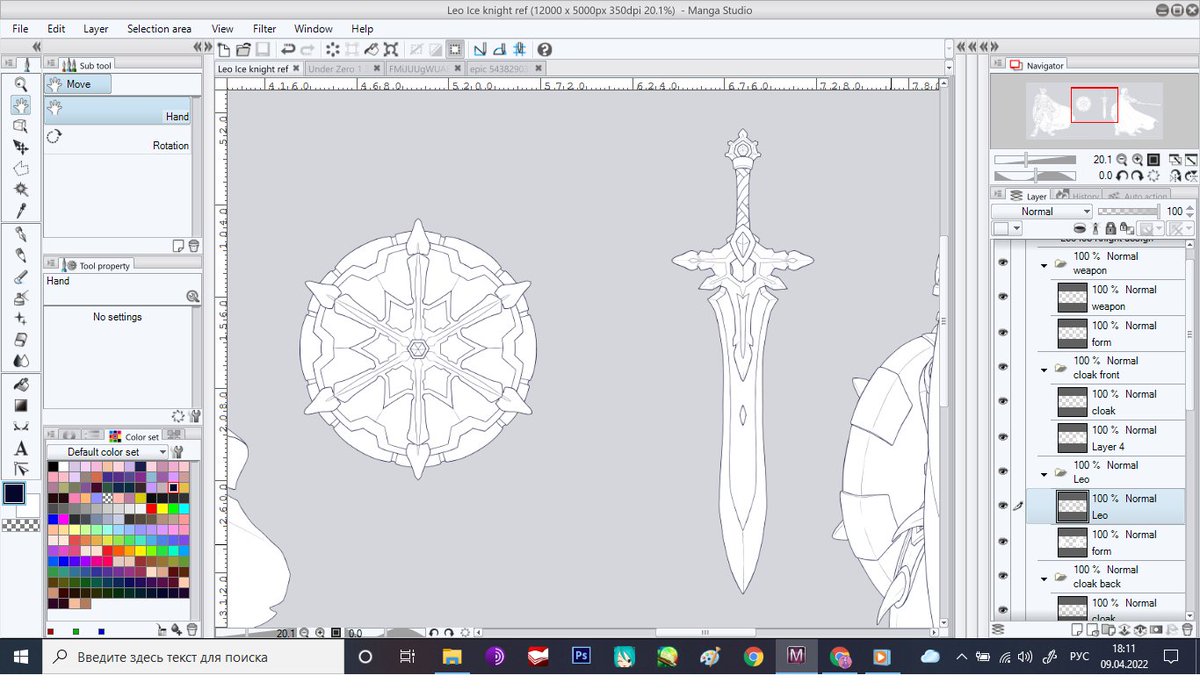Select the Move layer arrow tool
The image size is (1200, 690).
(x=21, y=147)
